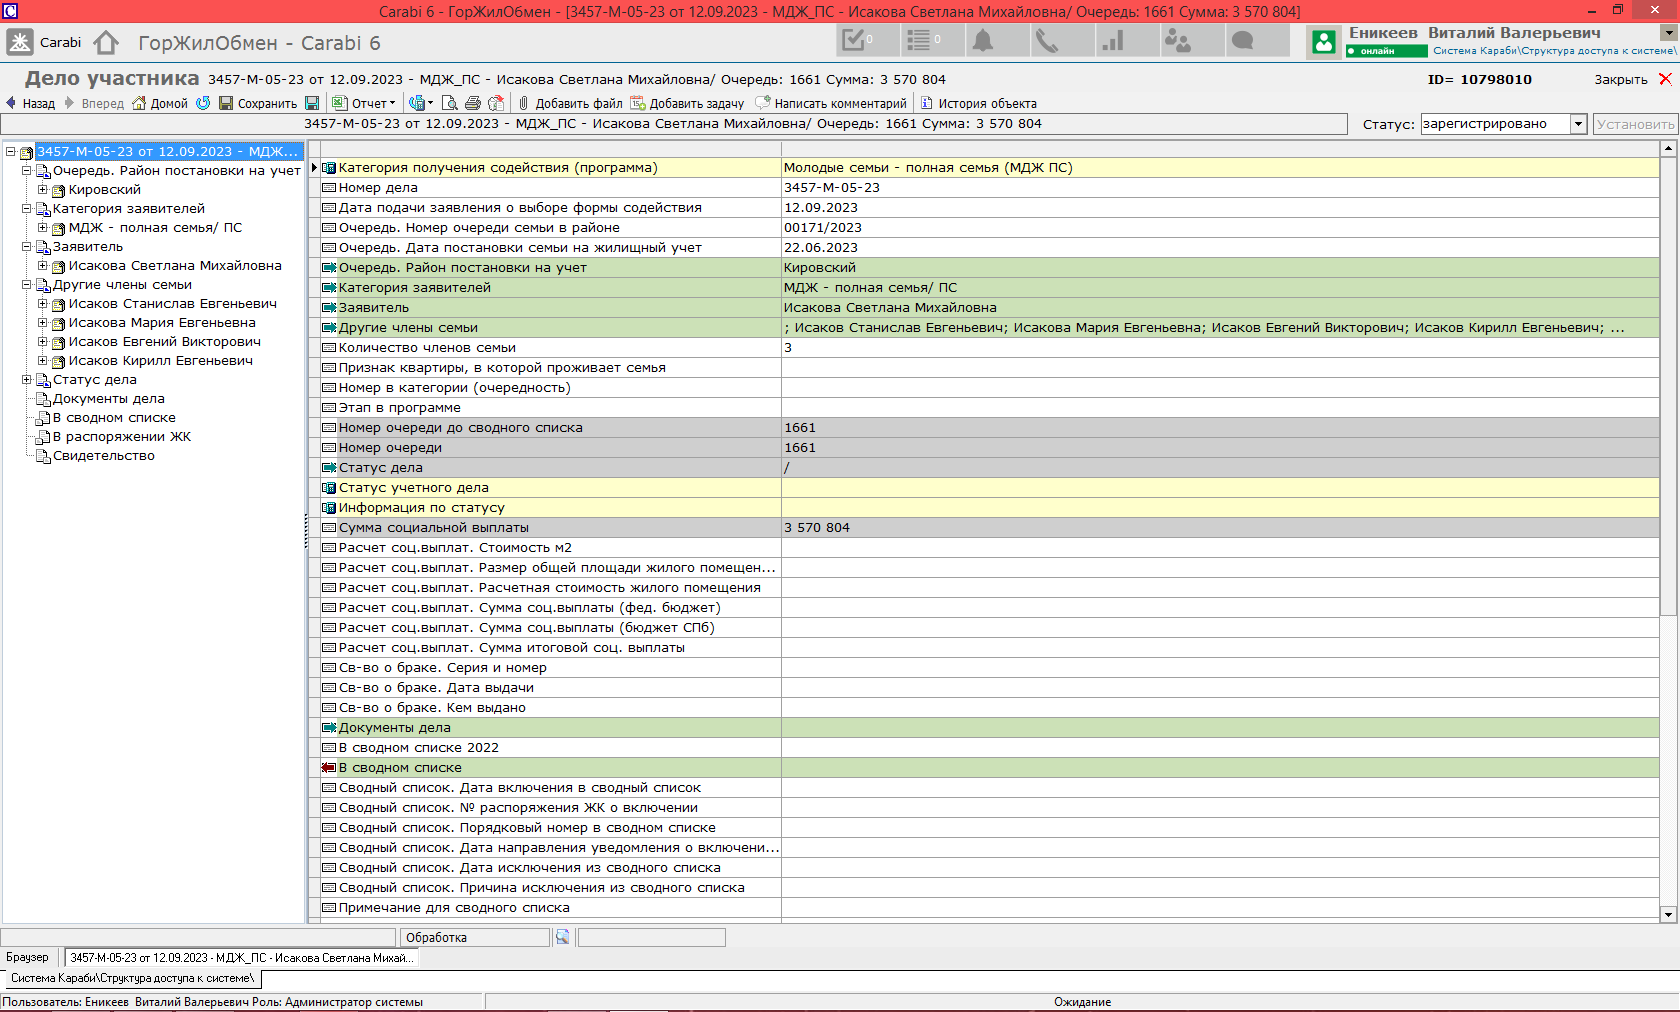
Task: Open the Статус dropdown list
Action: [x=1578, y=124]
